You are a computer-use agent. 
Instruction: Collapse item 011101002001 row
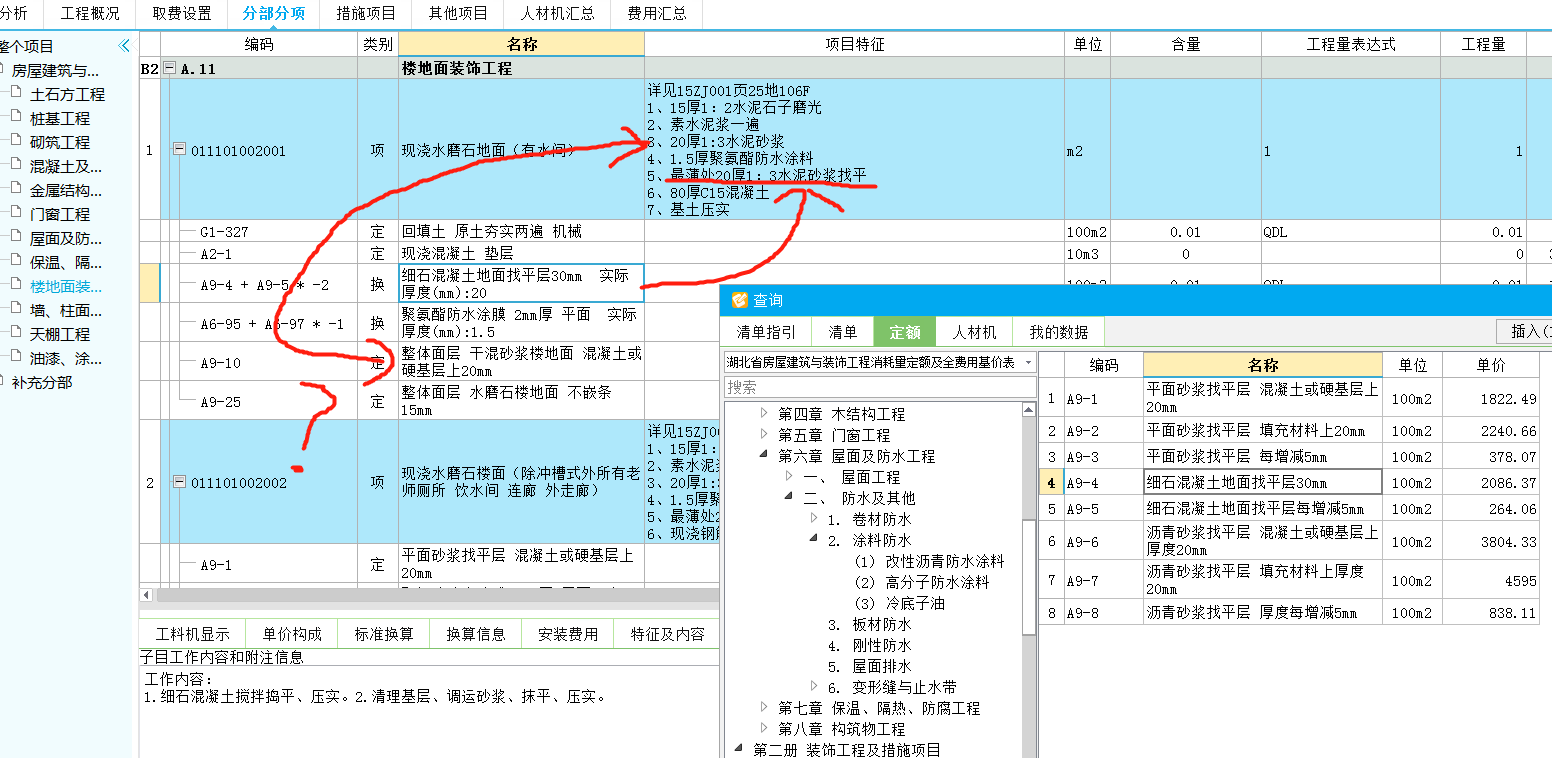click(179, 150)
